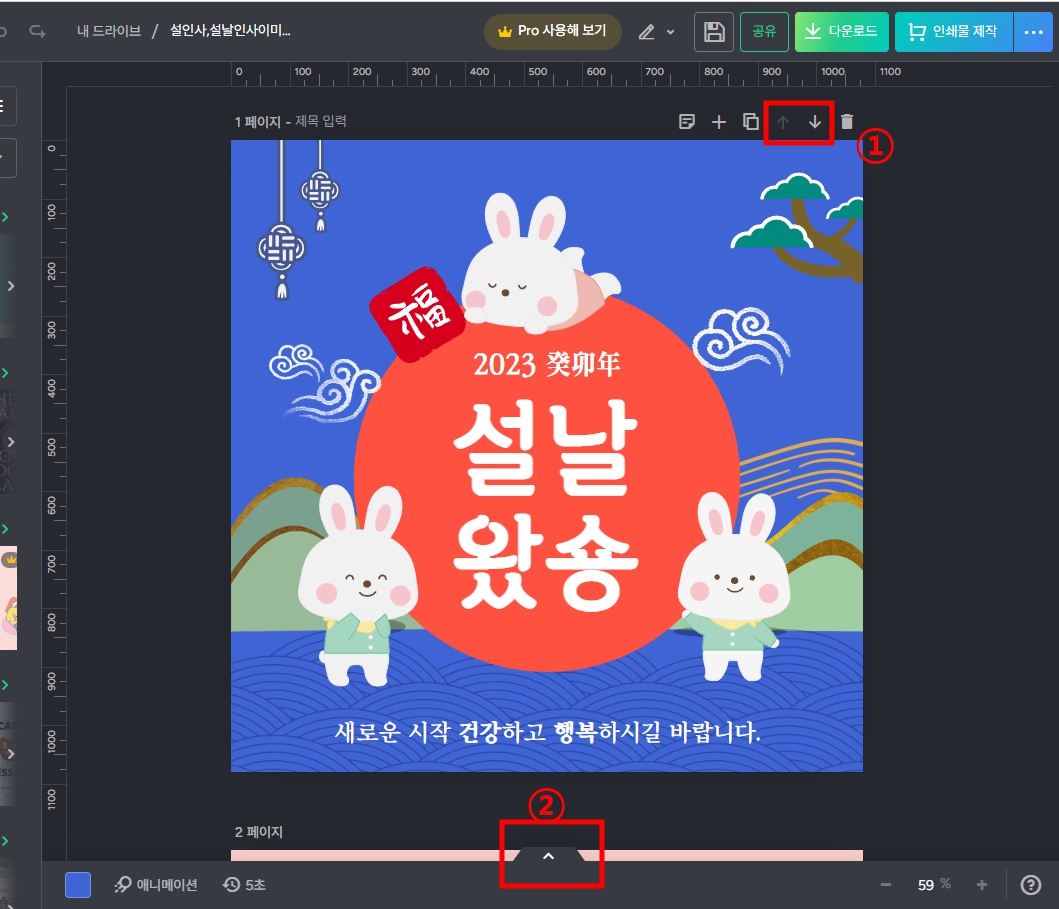This screenshot has height=909, width=1059.
Task: Select the pencil edit tool icon
Action: coord(646,31)
